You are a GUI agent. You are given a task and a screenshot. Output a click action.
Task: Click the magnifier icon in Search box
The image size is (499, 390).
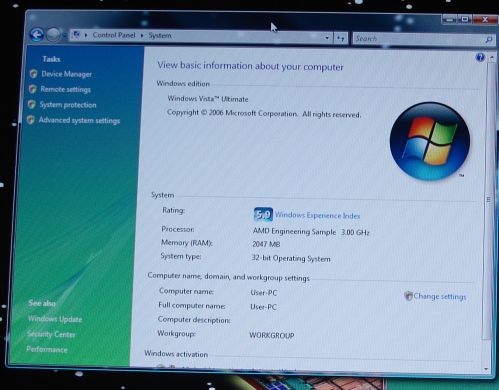click(x=488, y=40)
